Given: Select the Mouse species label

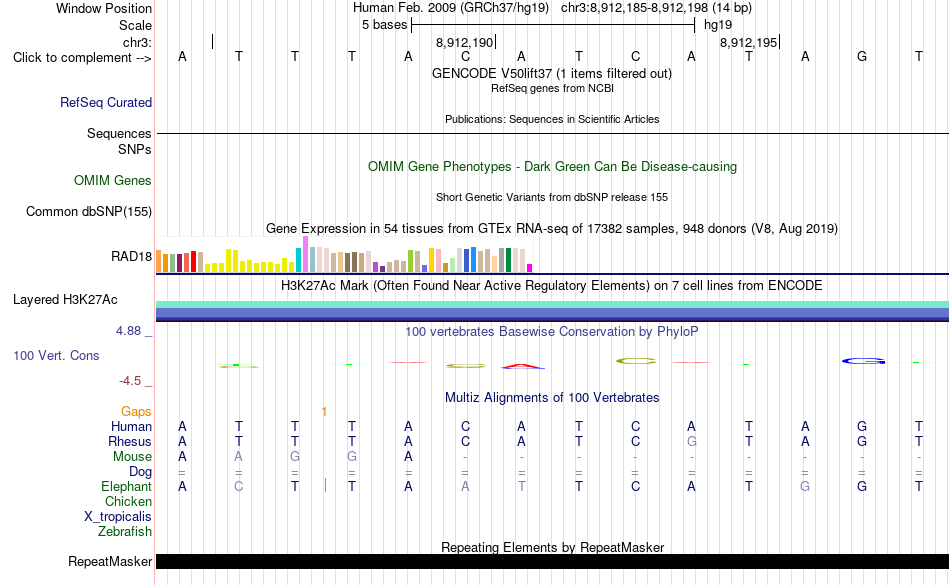Looking at the screenshot, I should point(132,457).
